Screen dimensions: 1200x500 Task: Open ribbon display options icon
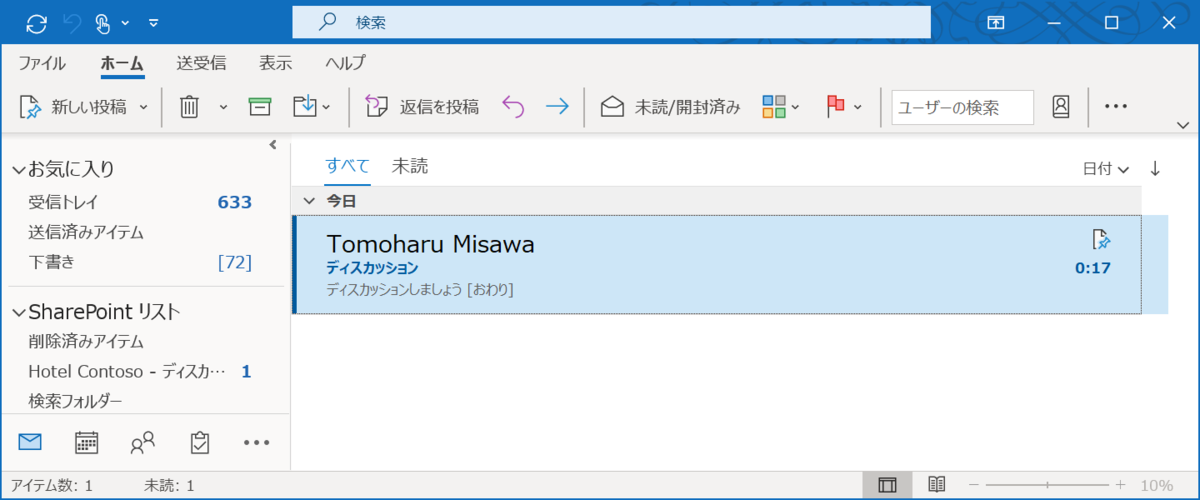[x=995, y=22]
